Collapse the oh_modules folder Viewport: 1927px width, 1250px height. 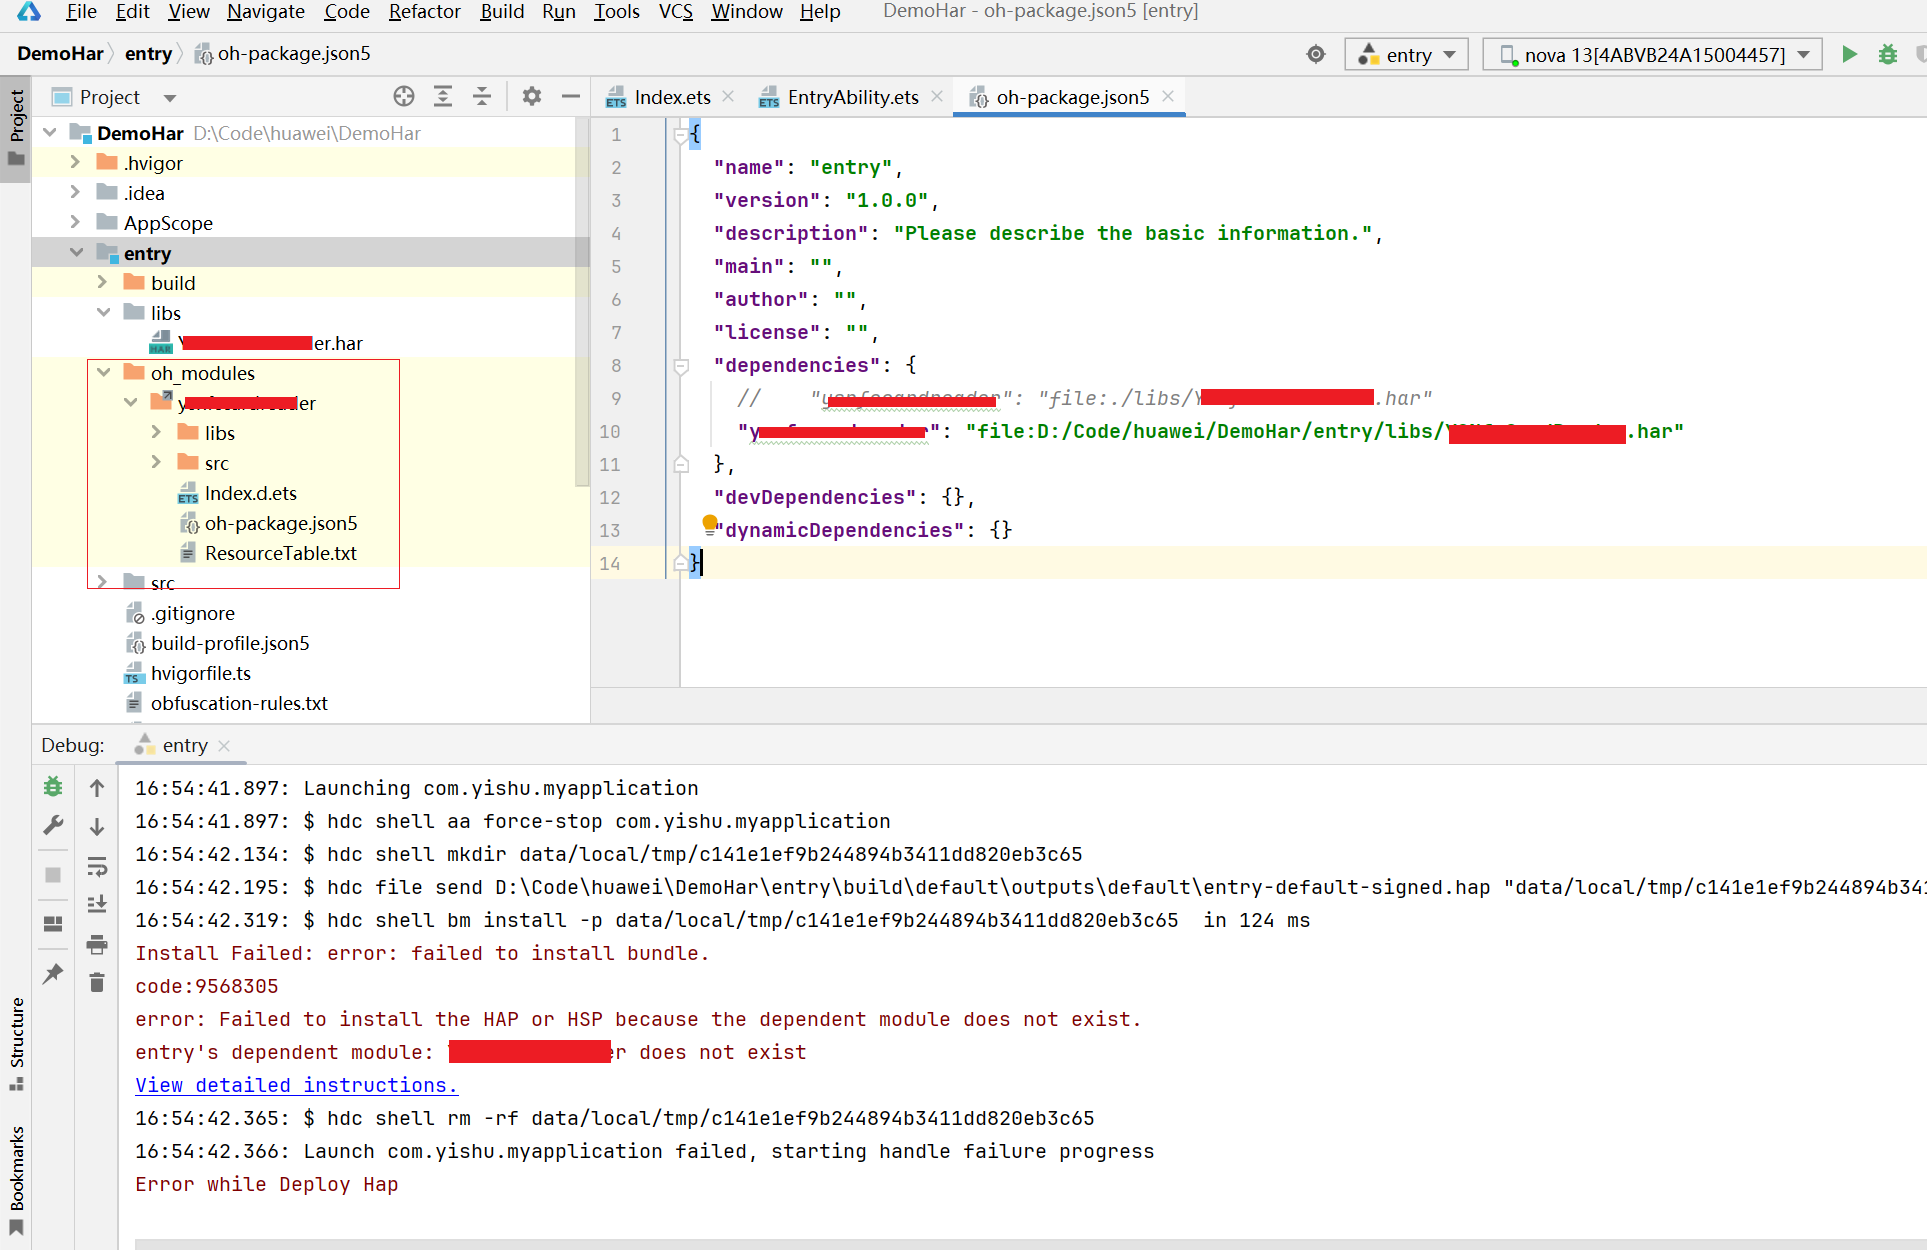[x=103, y=372]
